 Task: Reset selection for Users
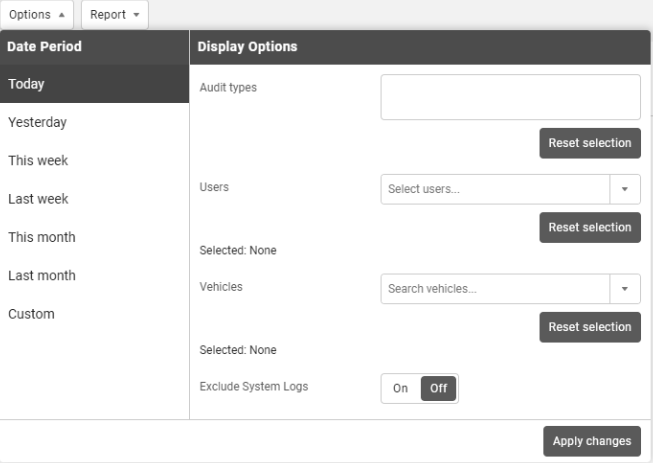[590, 227]
